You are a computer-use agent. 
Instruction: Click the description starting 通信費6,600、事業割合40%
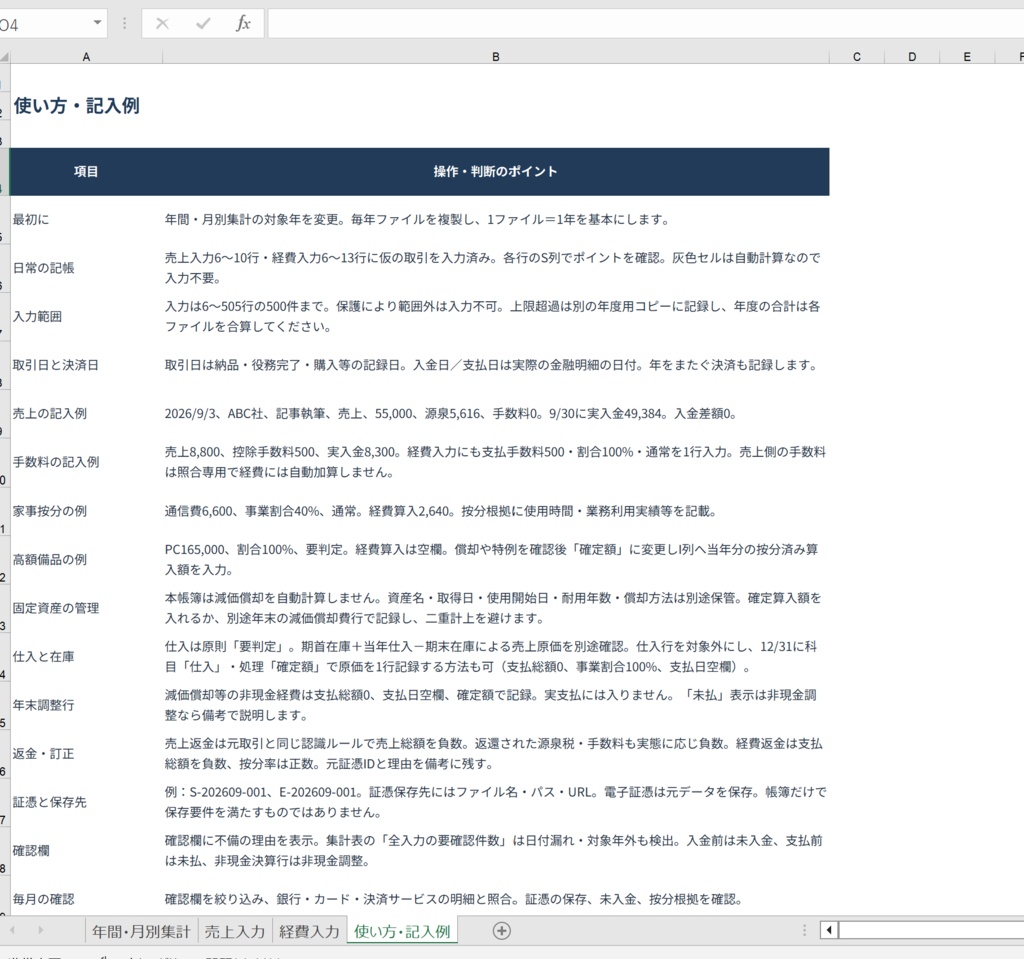click(496, 511)
